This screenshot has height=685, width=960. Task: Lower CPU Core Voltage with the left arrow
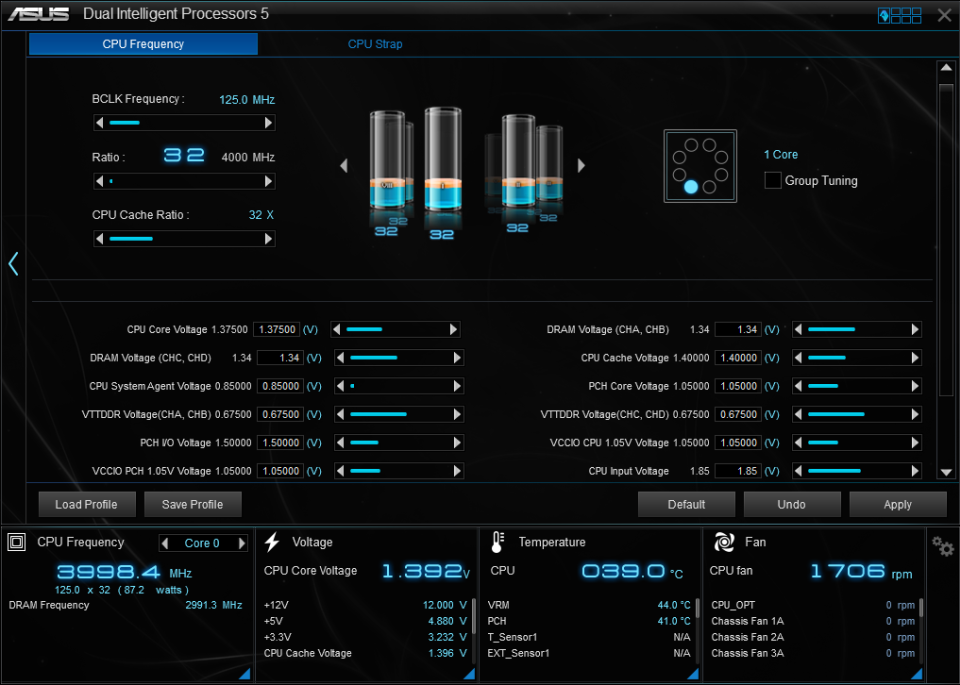pos(336,329)
